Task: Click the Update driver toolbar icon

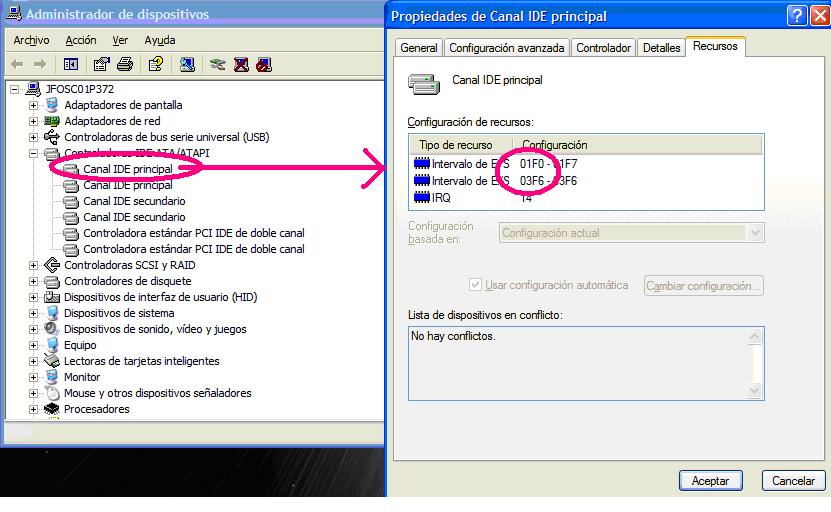Action: (x=217, y=65)
